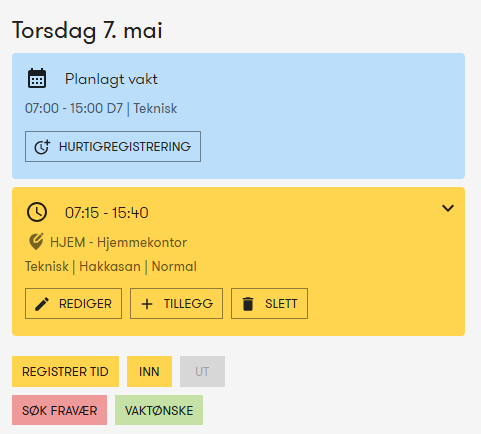Select the Planlagt vakt heading
The image size is (481, 434).
point(111,79)
